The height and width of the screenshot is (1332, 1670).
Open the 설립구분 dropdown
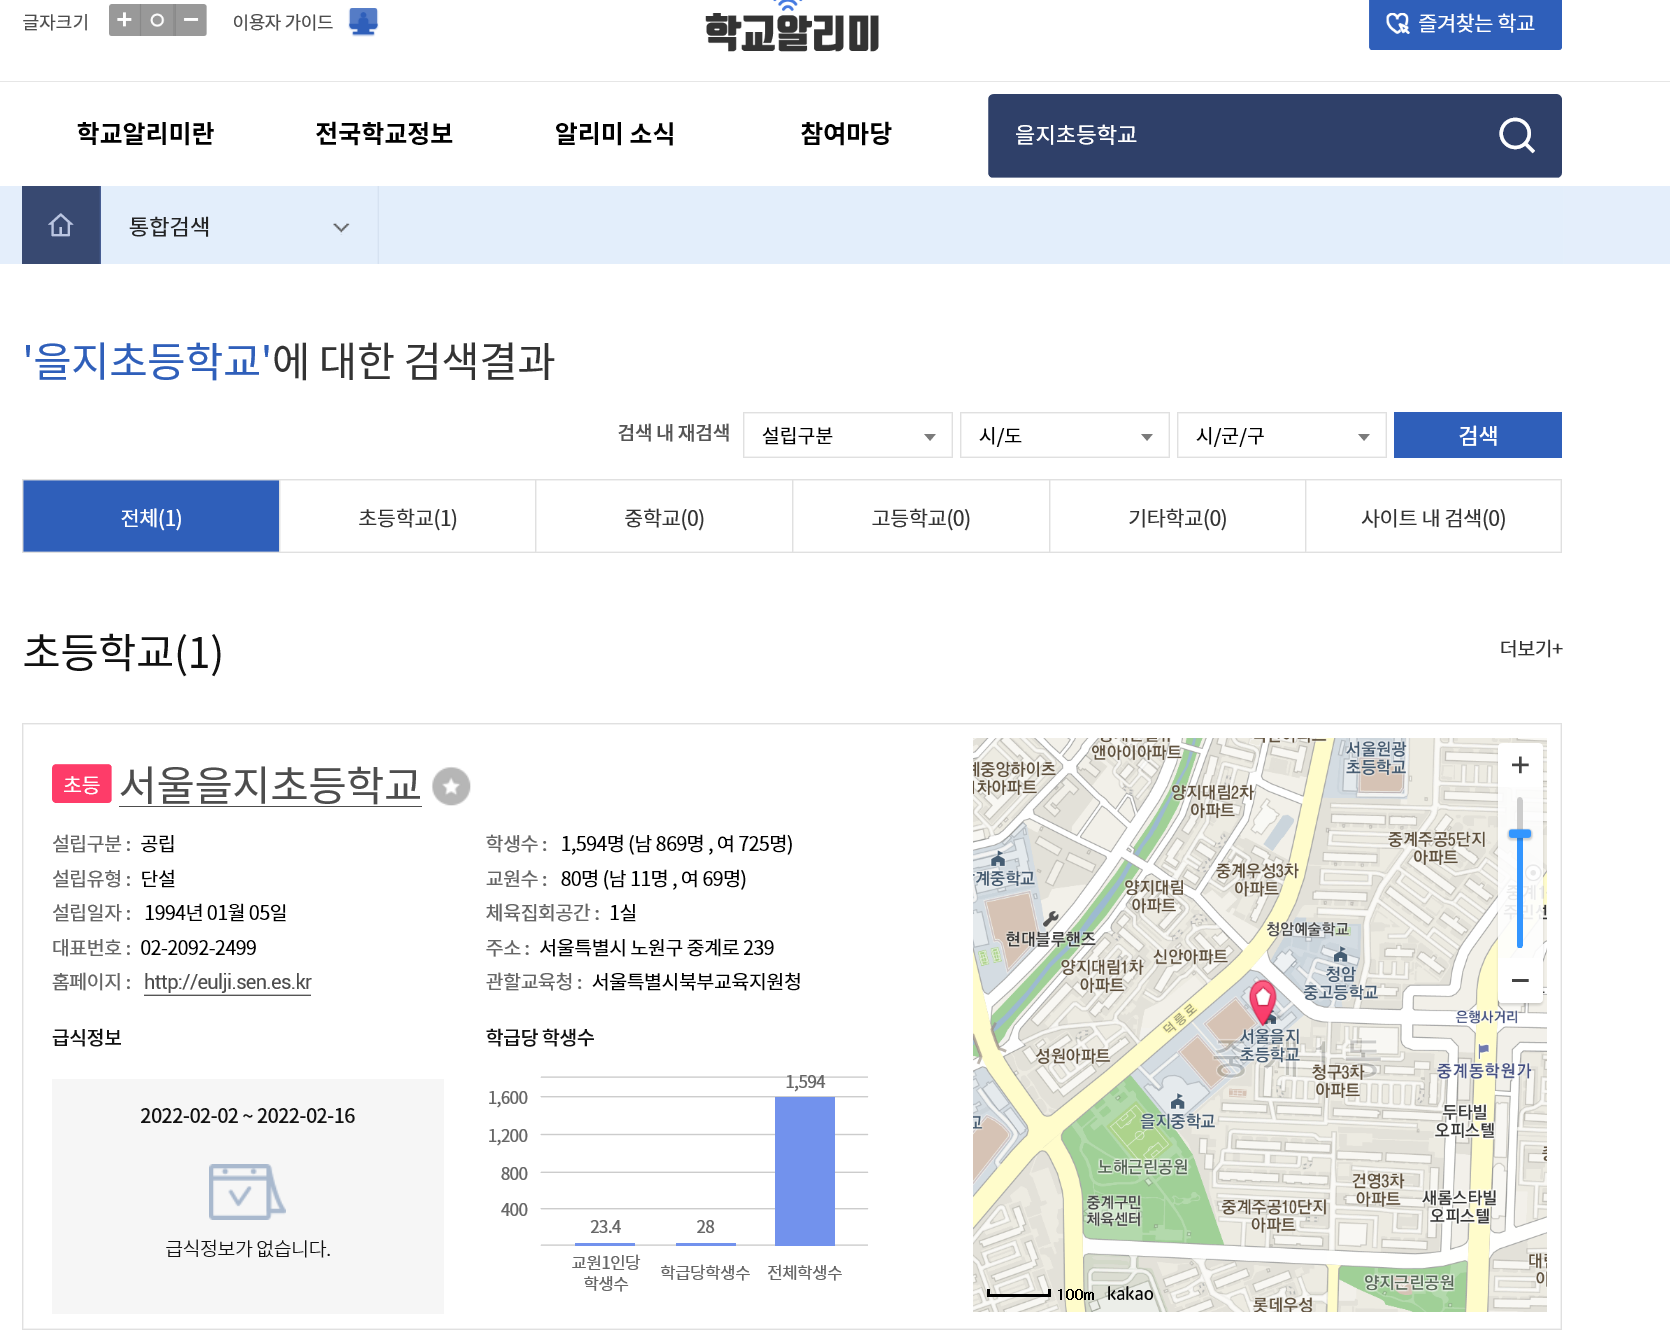coord(847,435)
